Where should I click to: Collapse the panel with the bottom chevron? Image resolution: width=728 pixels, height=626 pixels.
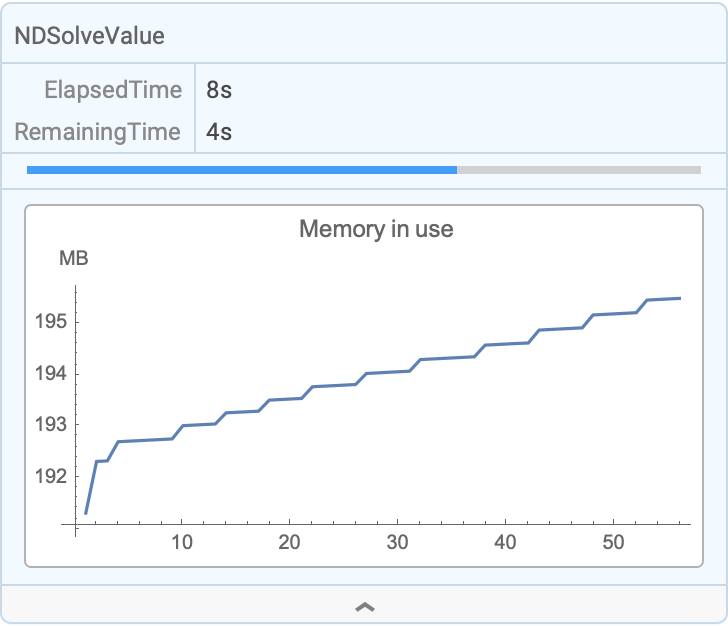pyautogui.click(x=365, y=606)
